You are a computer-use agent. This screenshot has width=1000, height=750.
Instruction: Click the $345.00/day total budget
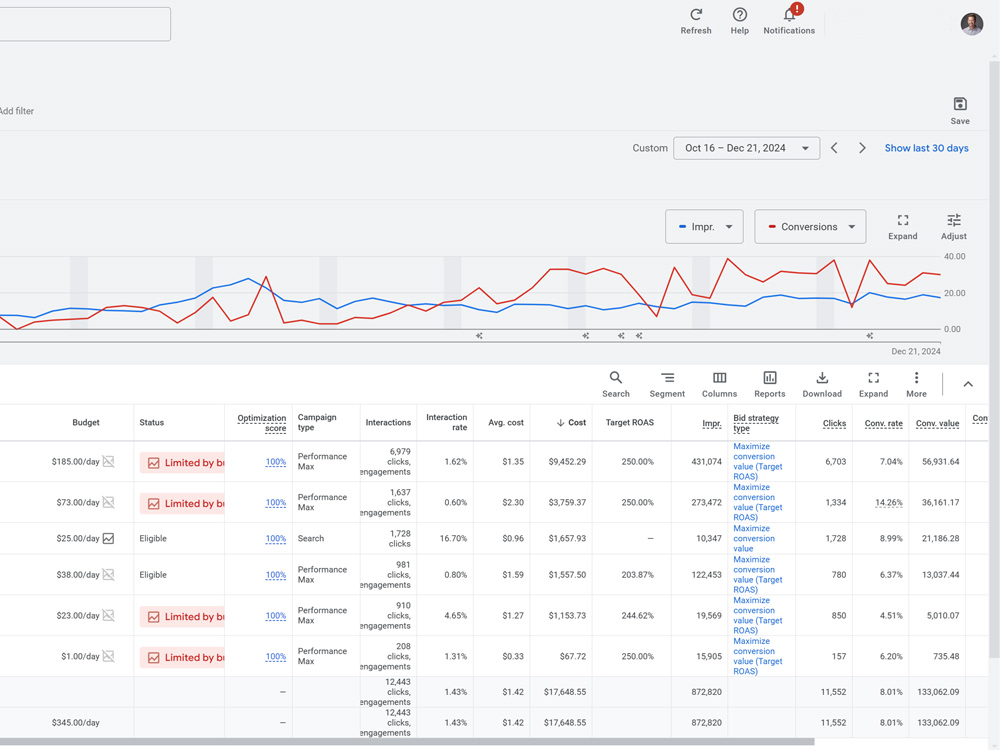point(75,723)
